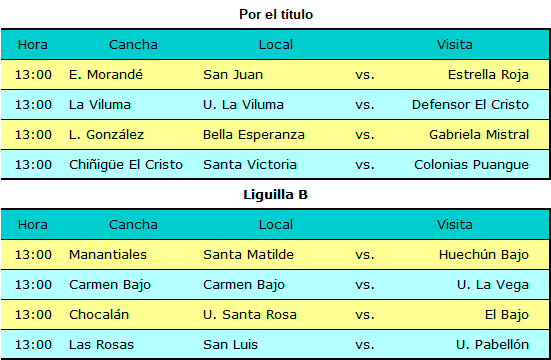This screenshot has width=551, height=360.
Task: Select Defensor El Cristo team
Action: click(x=470, y=104)
